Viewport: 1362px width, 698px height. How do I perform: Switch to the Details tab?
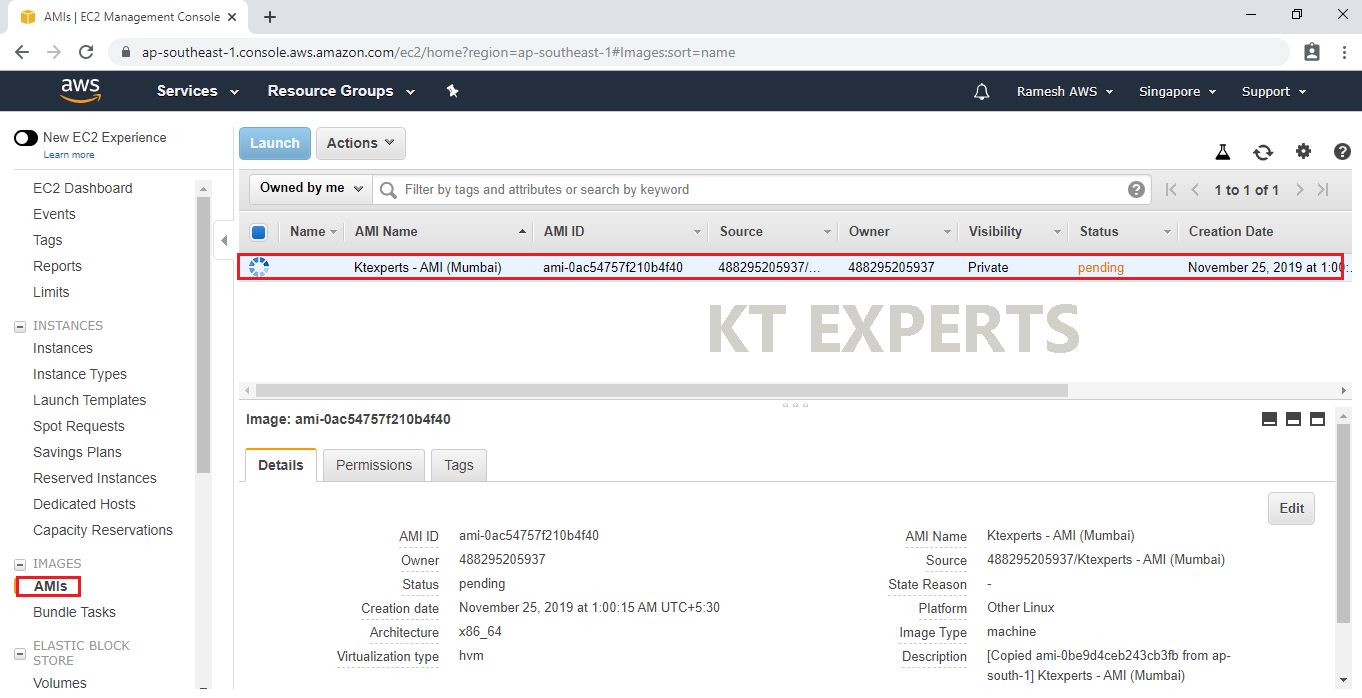[281, 465]
